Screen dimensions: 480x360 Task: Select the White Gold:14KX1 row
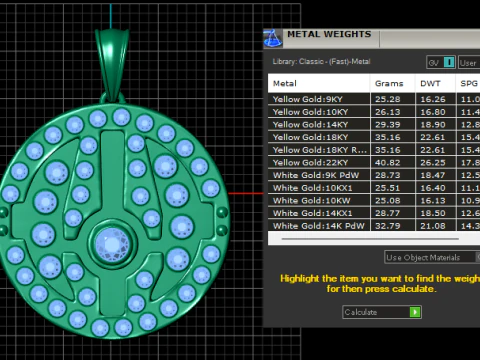click(374, 213)
